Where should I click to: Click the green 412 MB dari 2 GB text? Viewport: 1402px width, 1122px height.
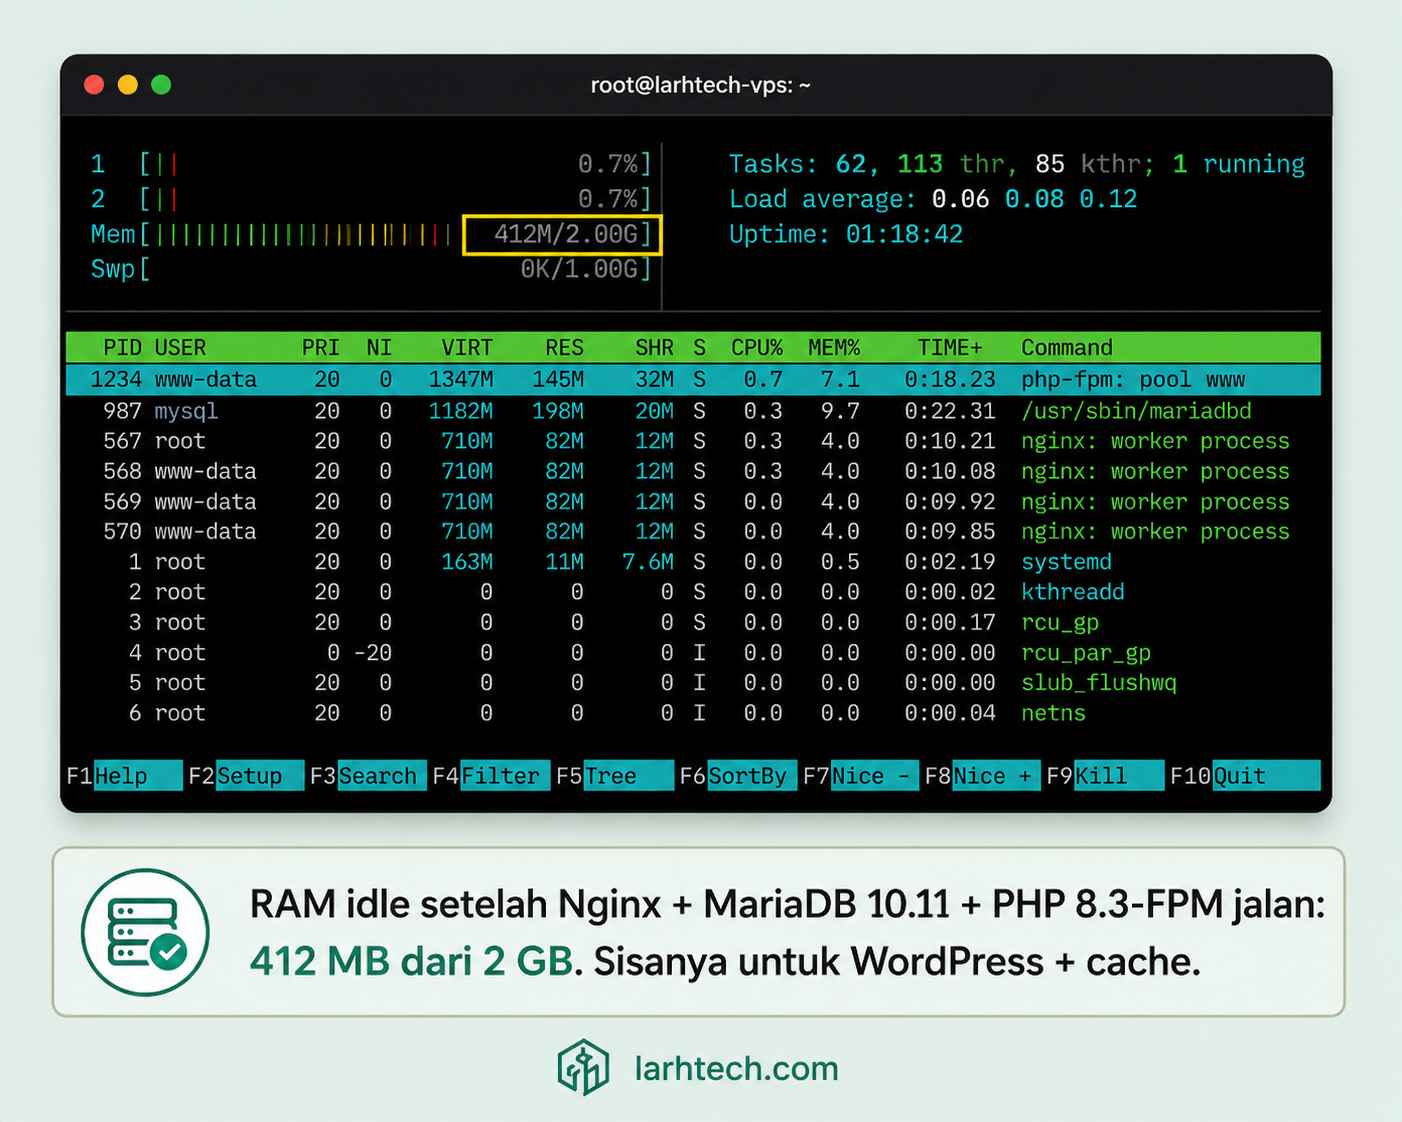coord(411,962)
